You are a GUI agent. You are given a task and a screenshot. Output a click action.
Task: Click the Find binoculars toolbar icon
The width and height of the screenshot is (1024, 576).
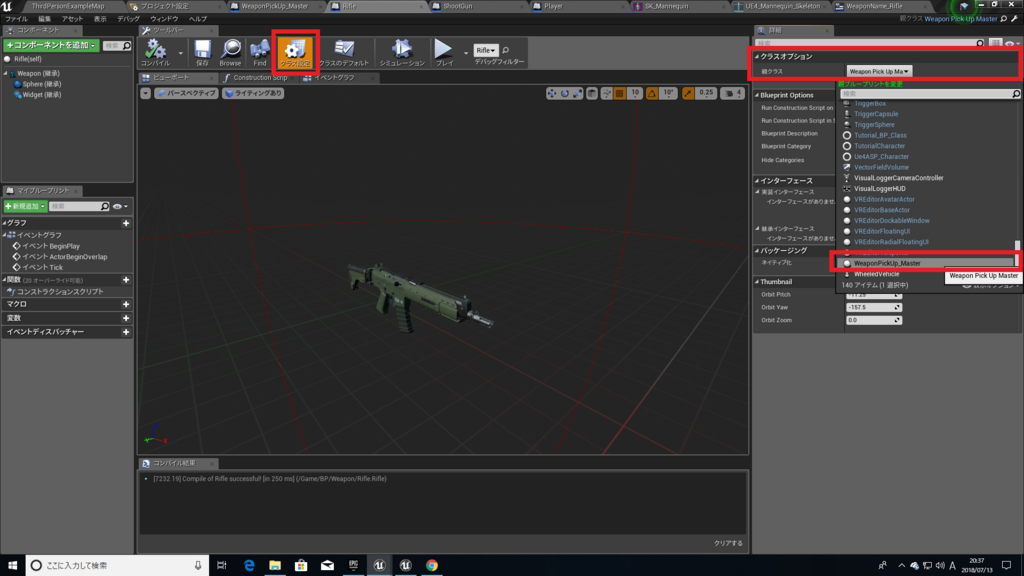coord(259,52)
